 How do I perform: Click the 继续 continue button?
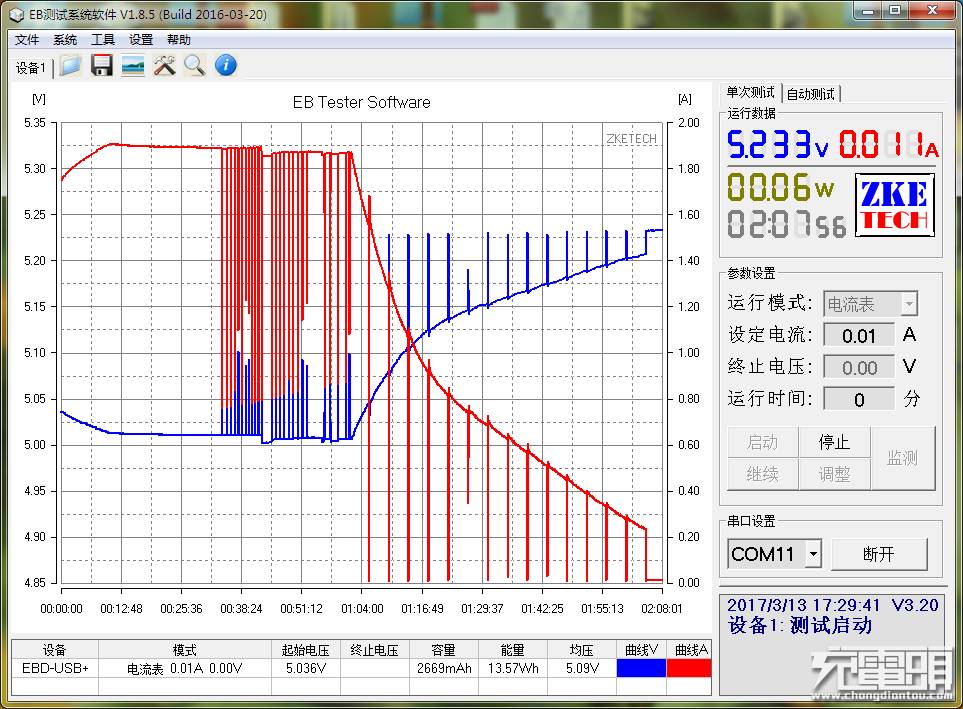click(762, 474)
